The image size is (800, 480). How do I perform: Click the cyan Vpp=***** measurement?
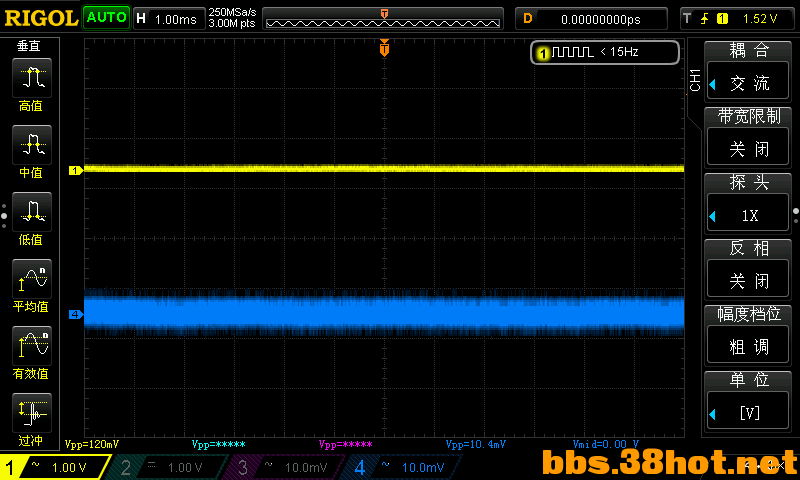(x=218, y=444)
